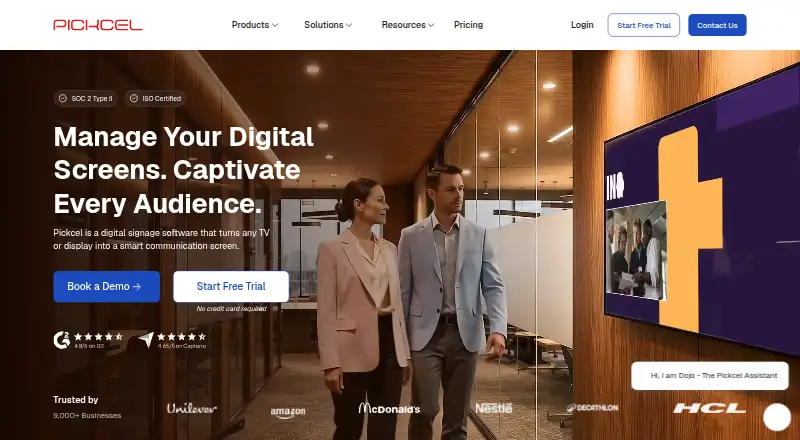Click the Contact Us button
The height and width of the screenshot is (440, 800).
[x=717, y=25]
